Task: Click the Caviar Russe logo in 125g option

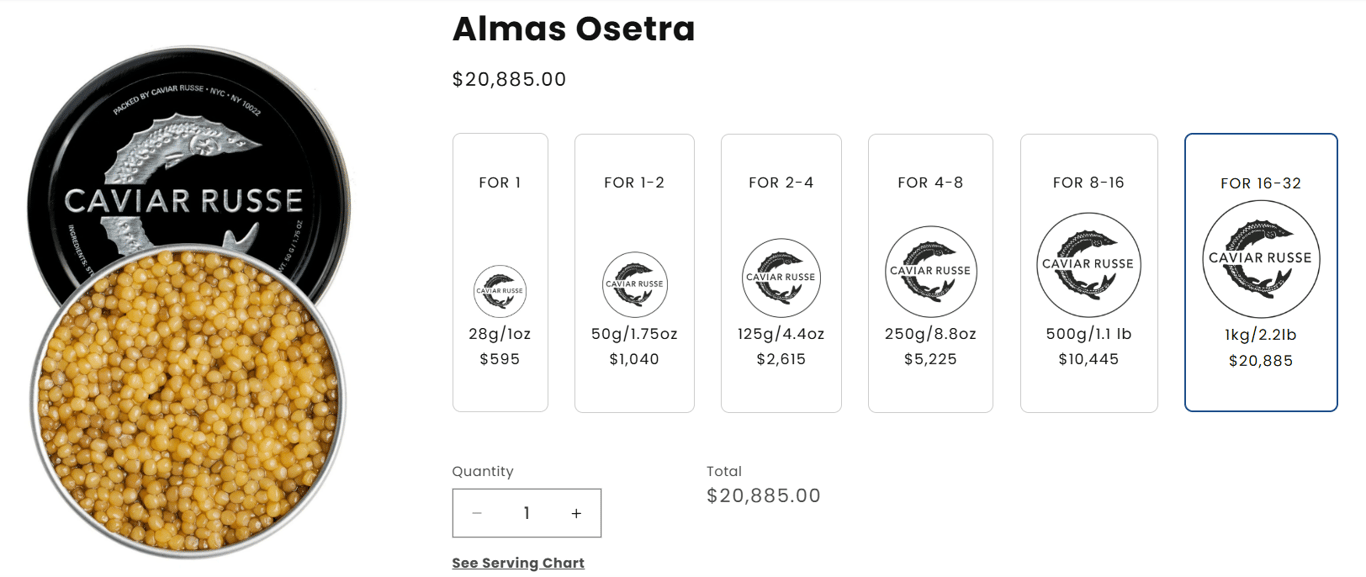Action: pos(781,278)
